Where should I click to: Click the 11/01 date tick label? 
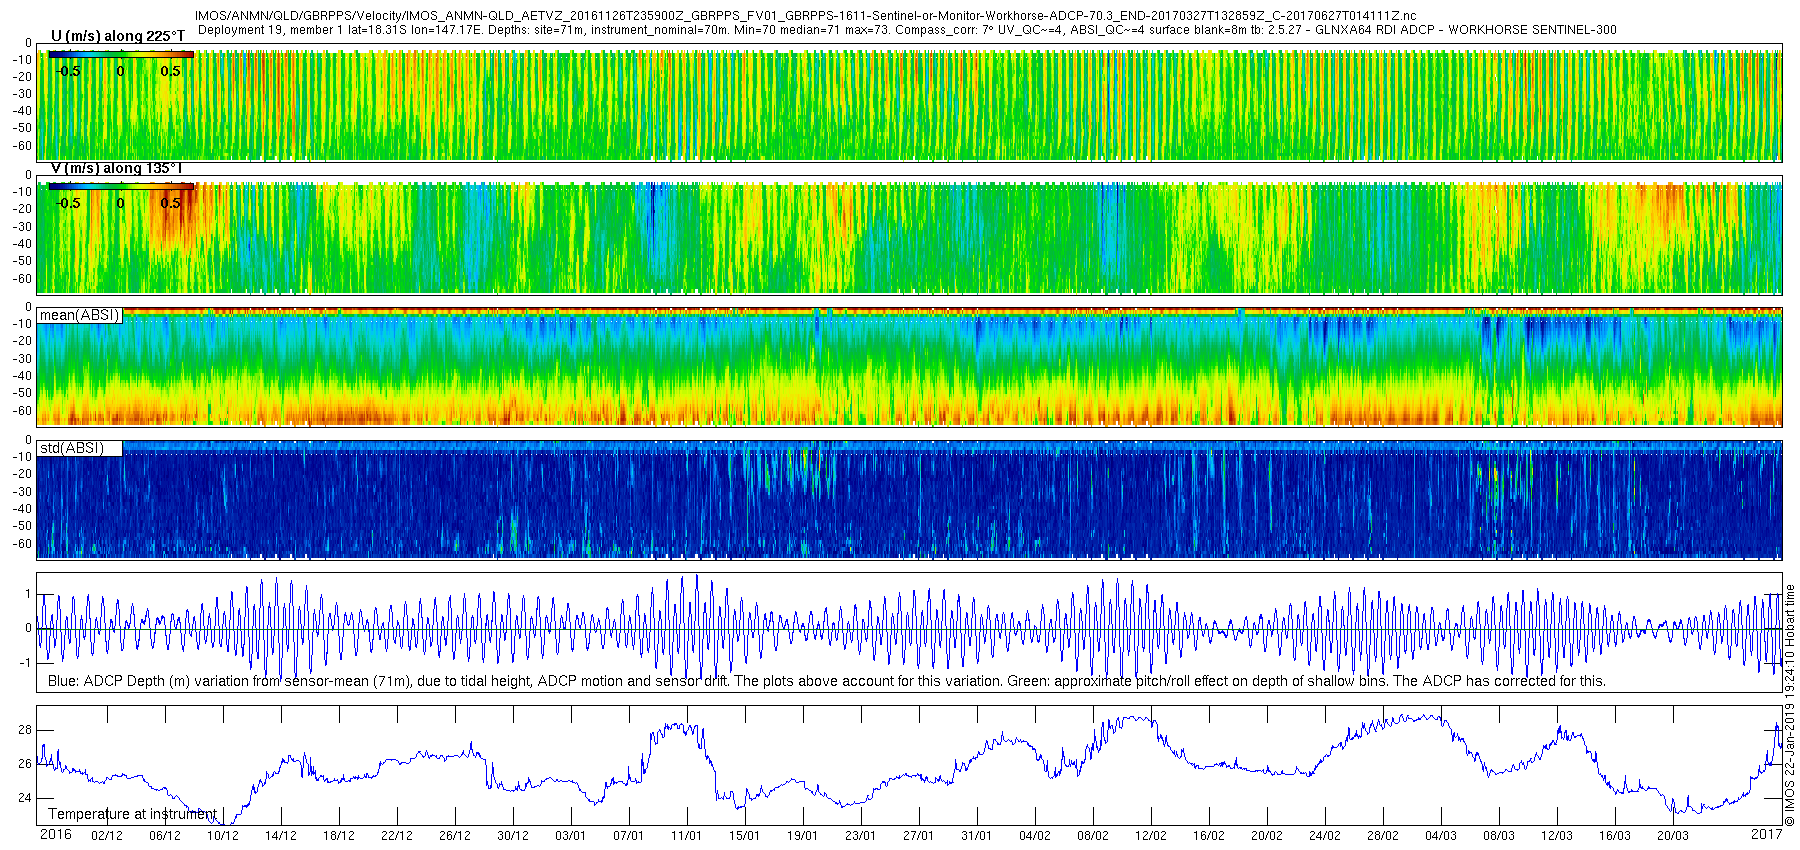pos(686,836)
